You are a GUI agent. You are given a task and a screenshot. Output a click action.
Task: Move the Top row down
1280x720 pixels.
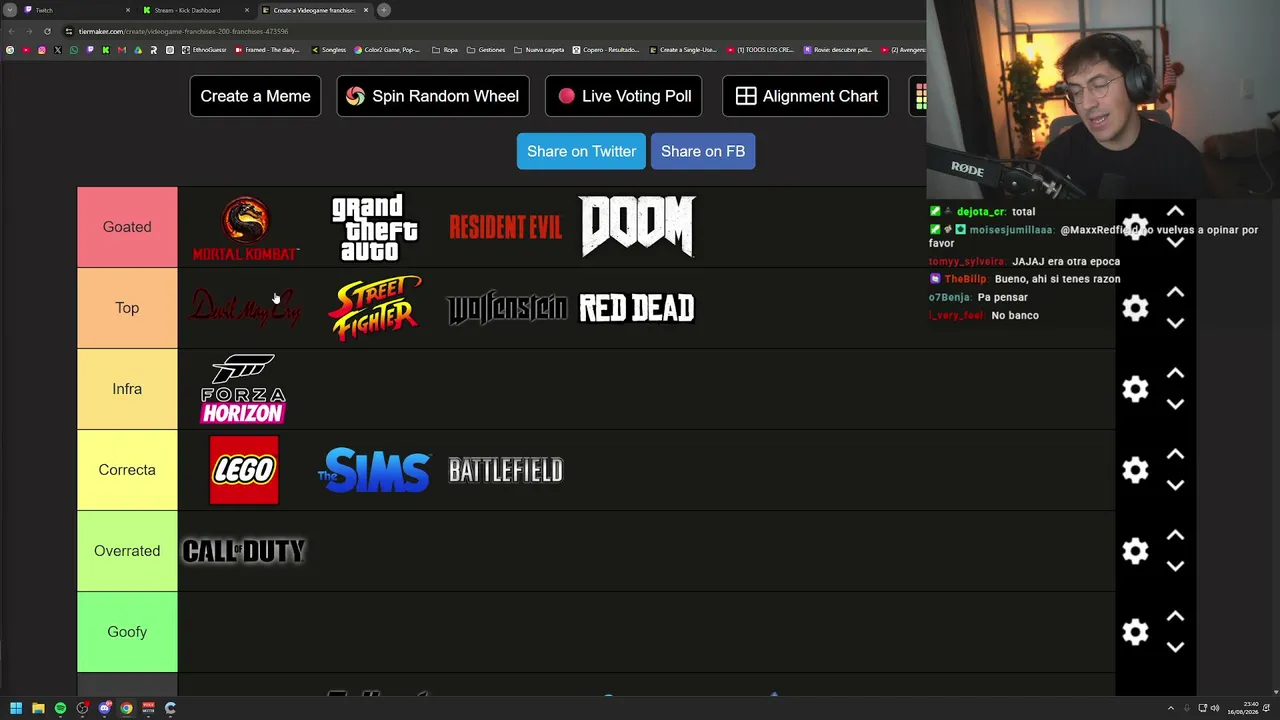tap(1175, 323)
